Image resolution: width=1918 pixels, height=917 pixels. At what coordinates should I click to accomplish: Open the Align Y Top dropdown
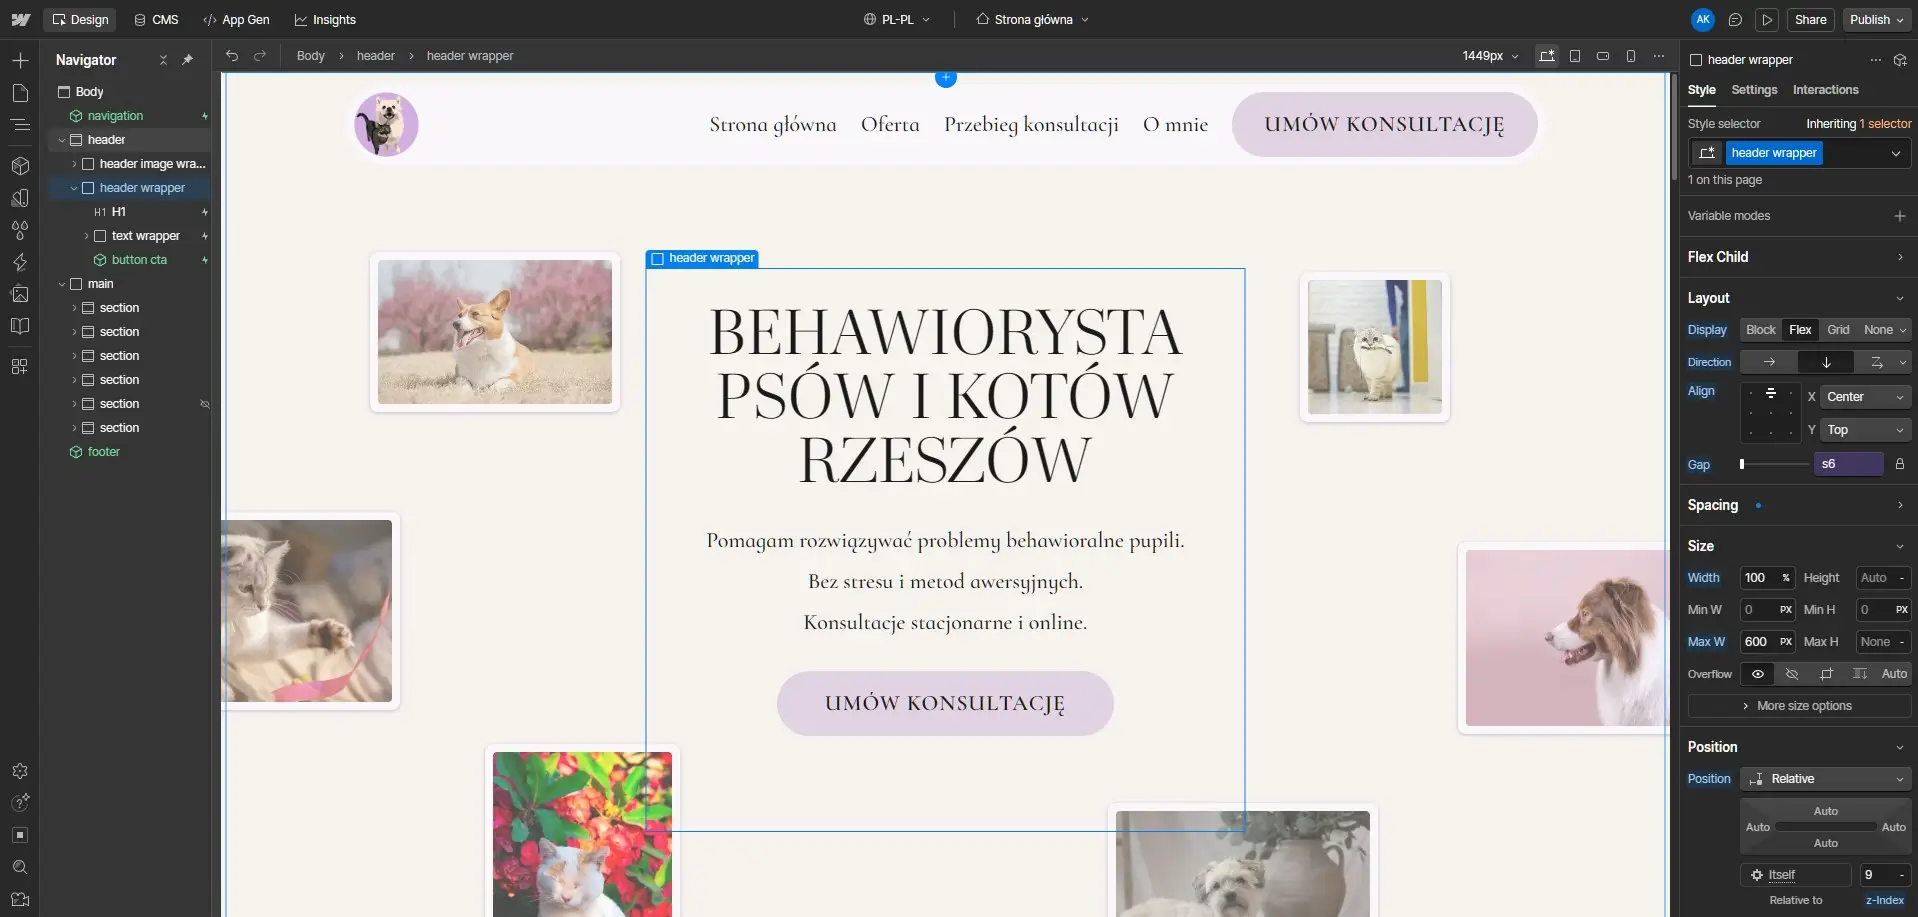[1865, 430]
